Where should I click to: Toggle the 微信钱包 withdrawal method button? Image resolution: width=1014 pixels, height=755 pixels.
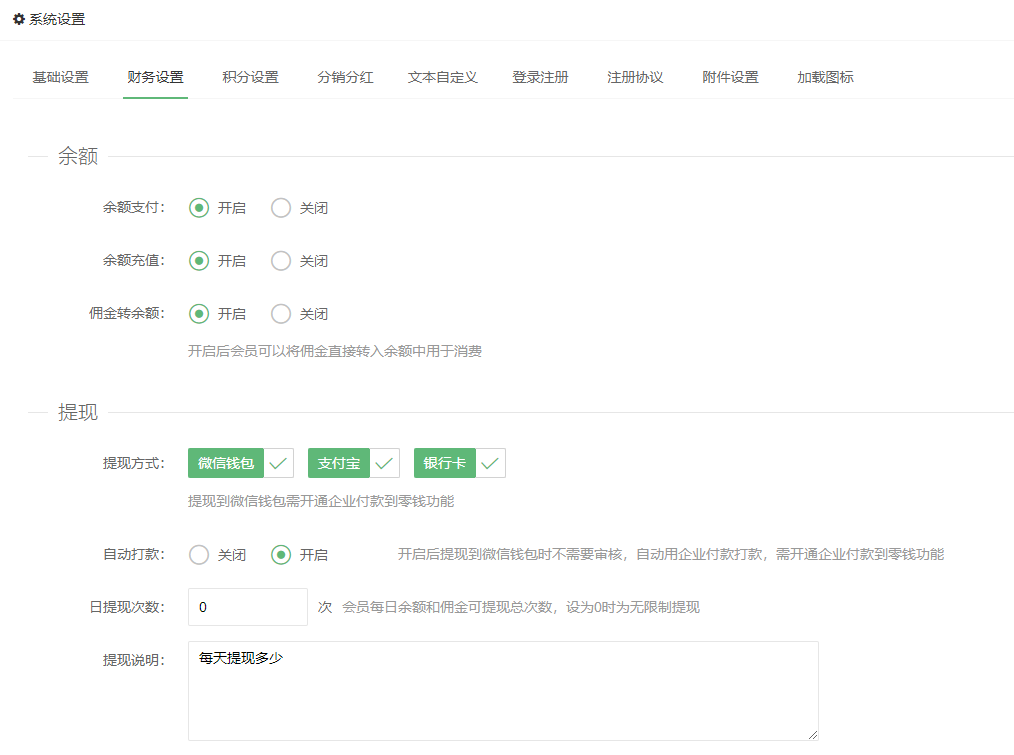[226, 463]
